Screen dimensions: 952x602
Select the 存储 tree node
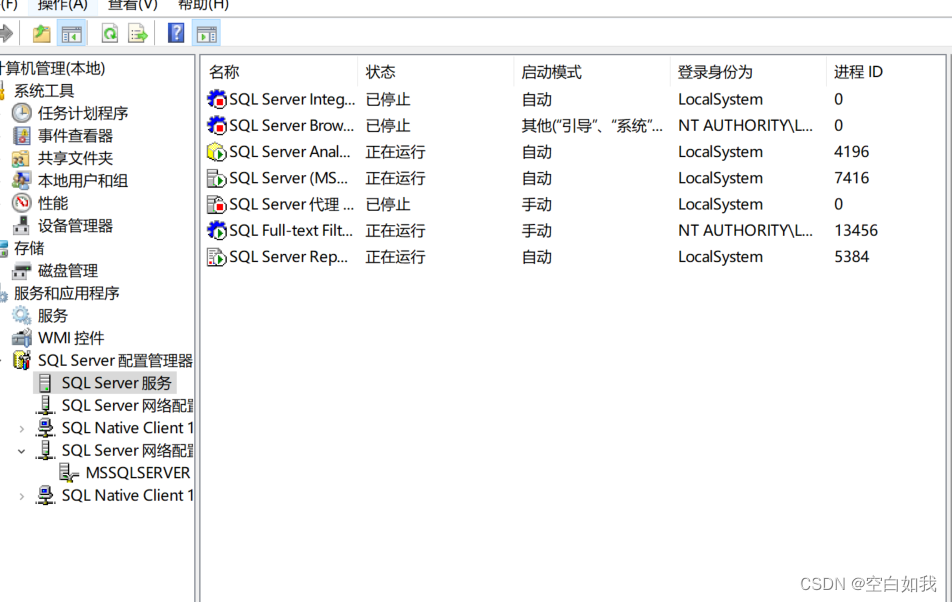(x=29, y=248)
